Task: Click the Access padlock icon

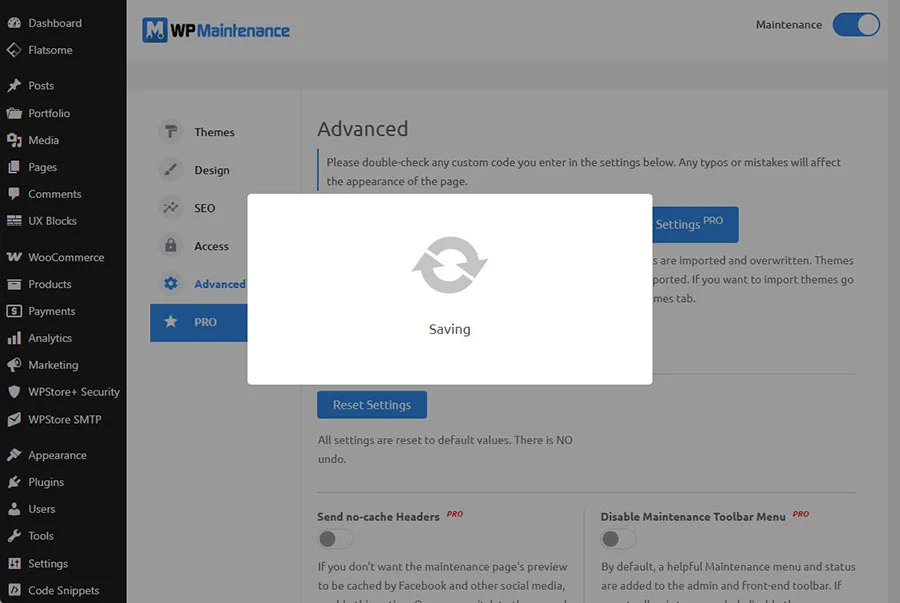Action: pyautogui.click(x=170, y=246)
